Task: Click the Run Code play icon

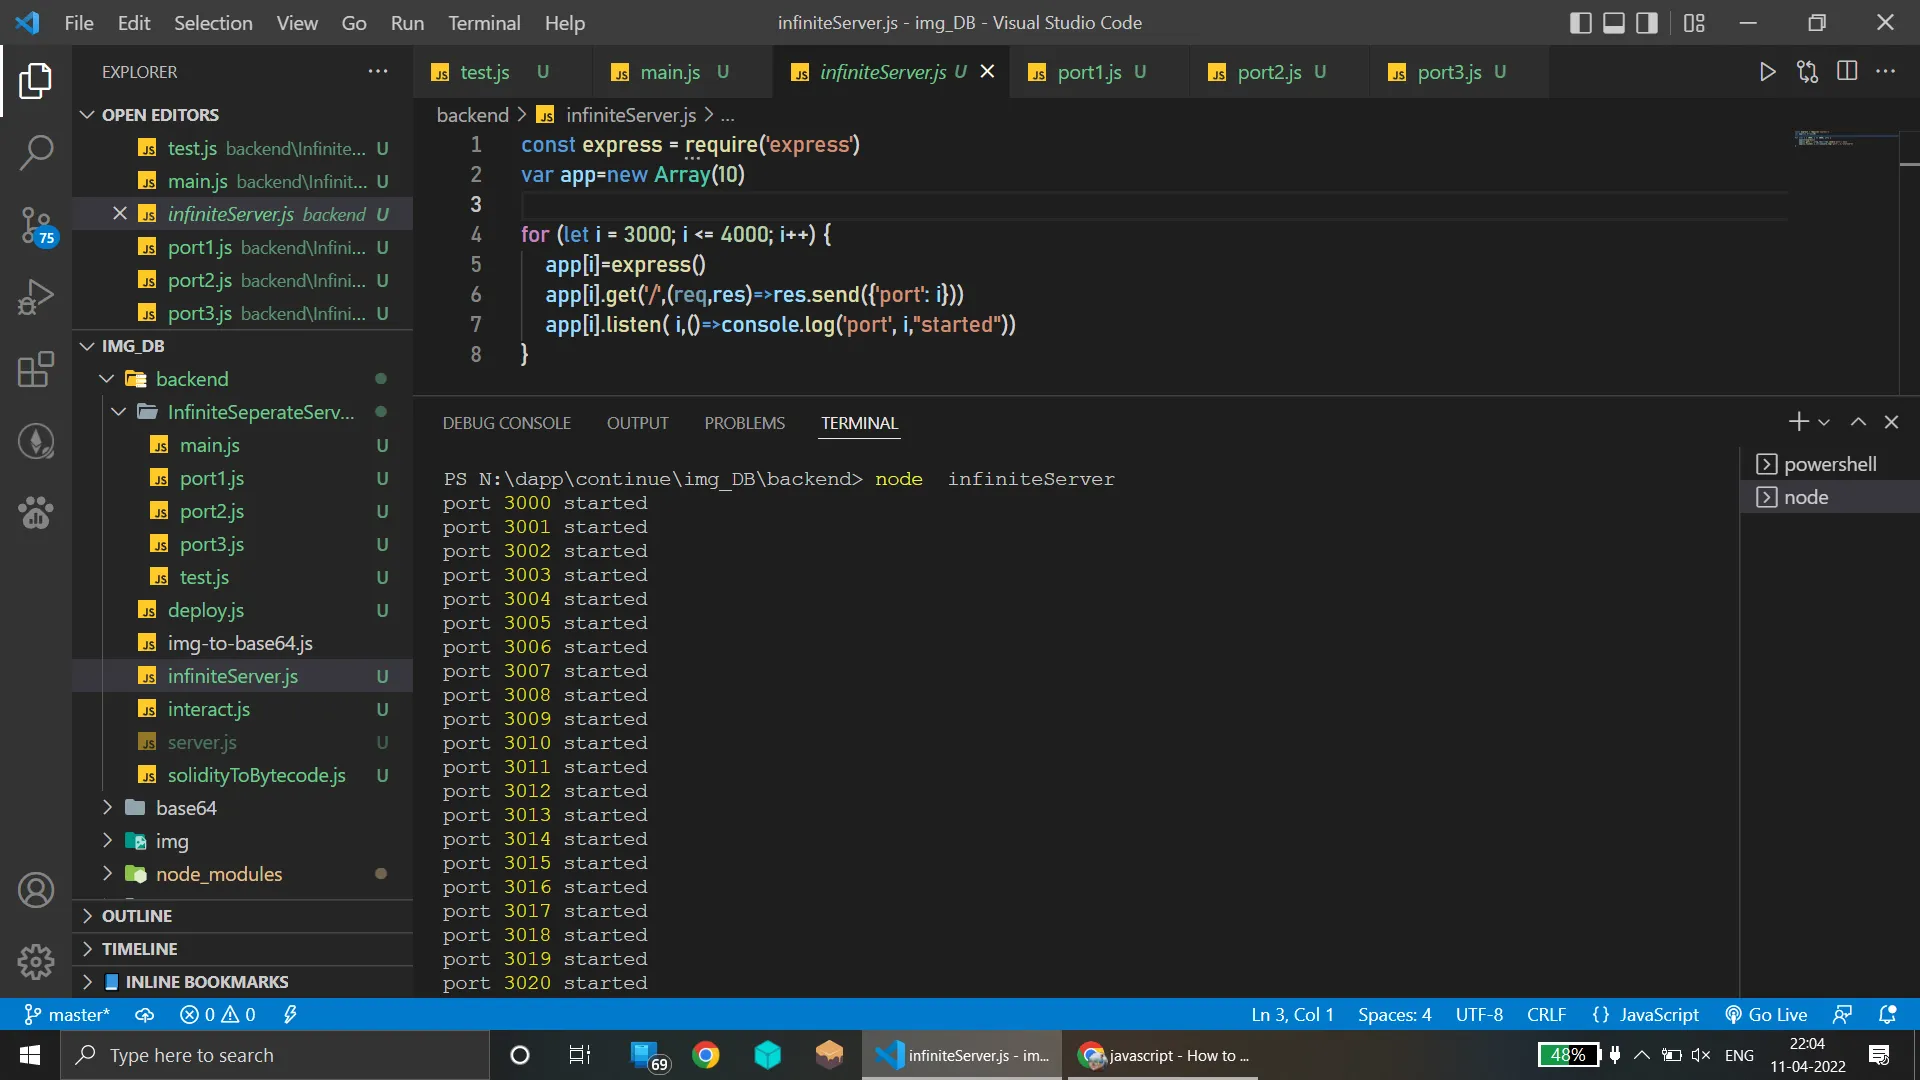Action: pyautogui.click(x=1767, y=72)
